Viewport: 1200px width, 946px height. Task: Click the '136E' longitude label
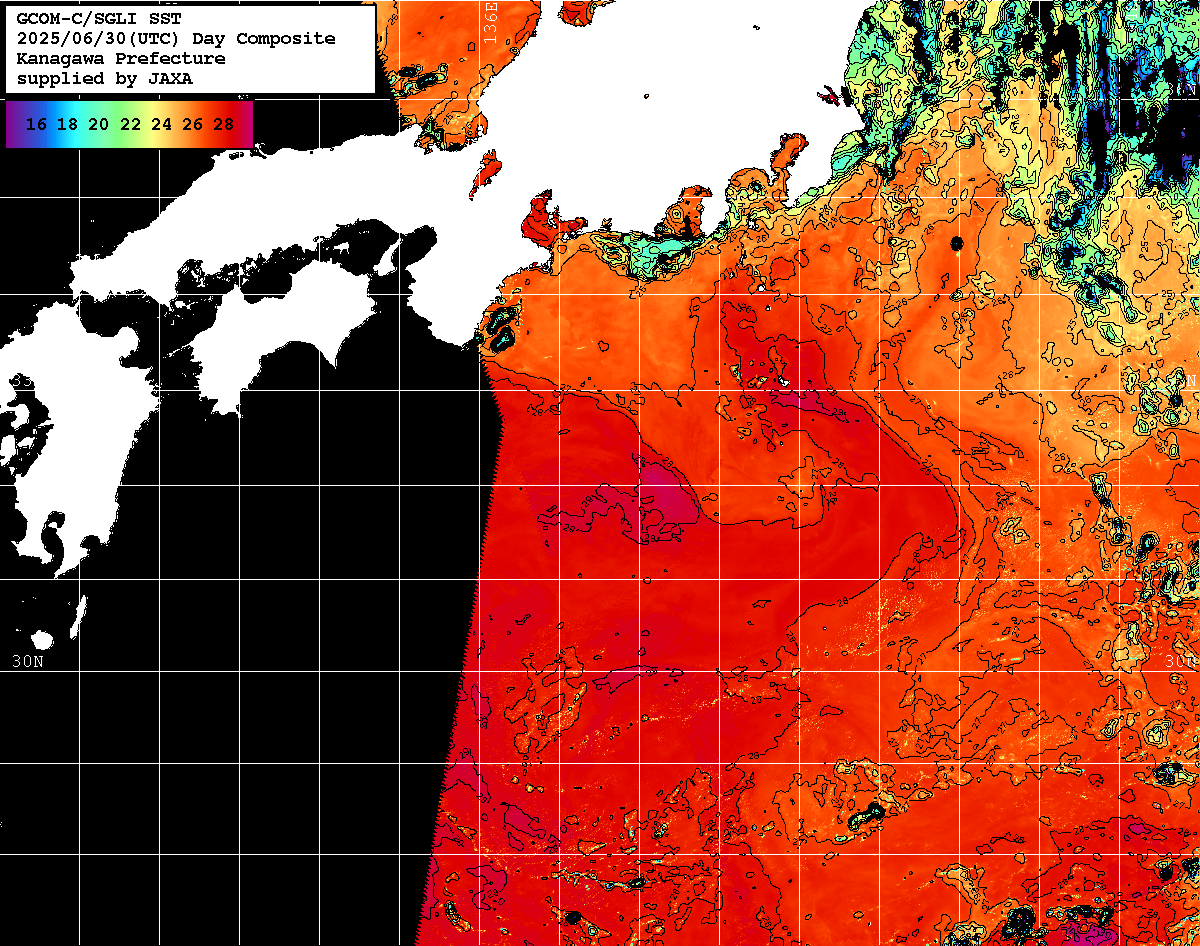pos(489,22)
